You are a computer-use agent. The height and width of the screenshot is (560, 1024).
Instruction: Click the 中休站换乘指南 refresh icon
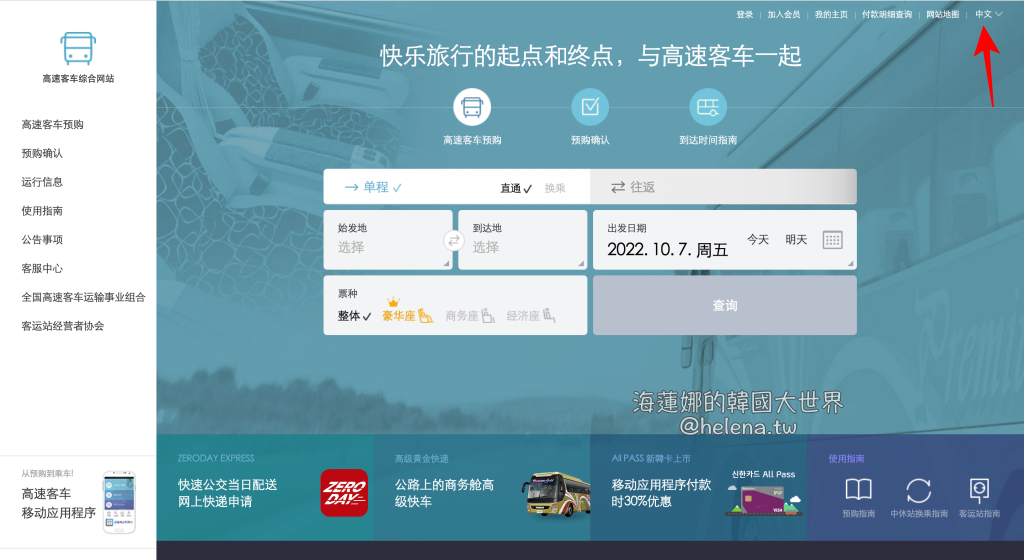[x=918, y=490]
